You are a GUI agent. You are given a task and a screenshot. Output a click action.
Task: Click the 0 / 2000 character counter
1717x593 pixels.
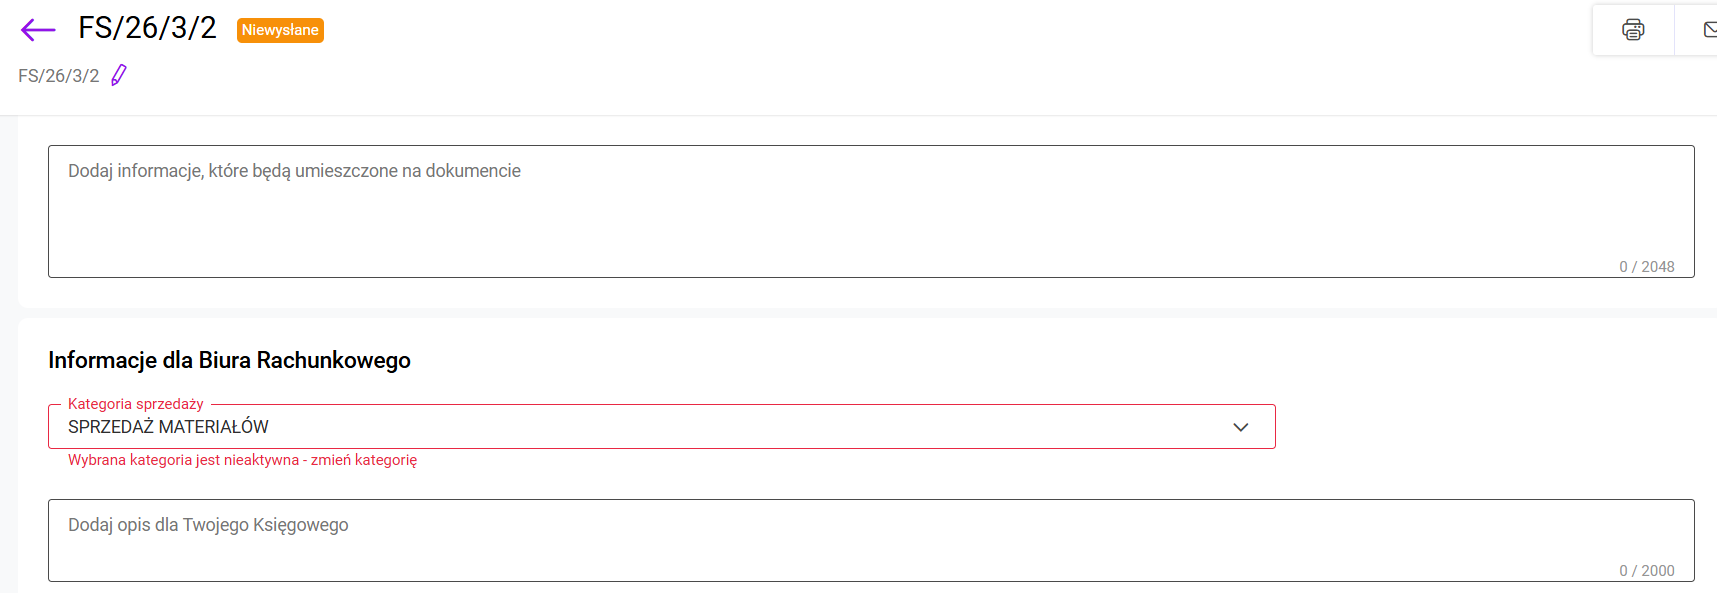pyautogui.click(x=1646, y=571)
